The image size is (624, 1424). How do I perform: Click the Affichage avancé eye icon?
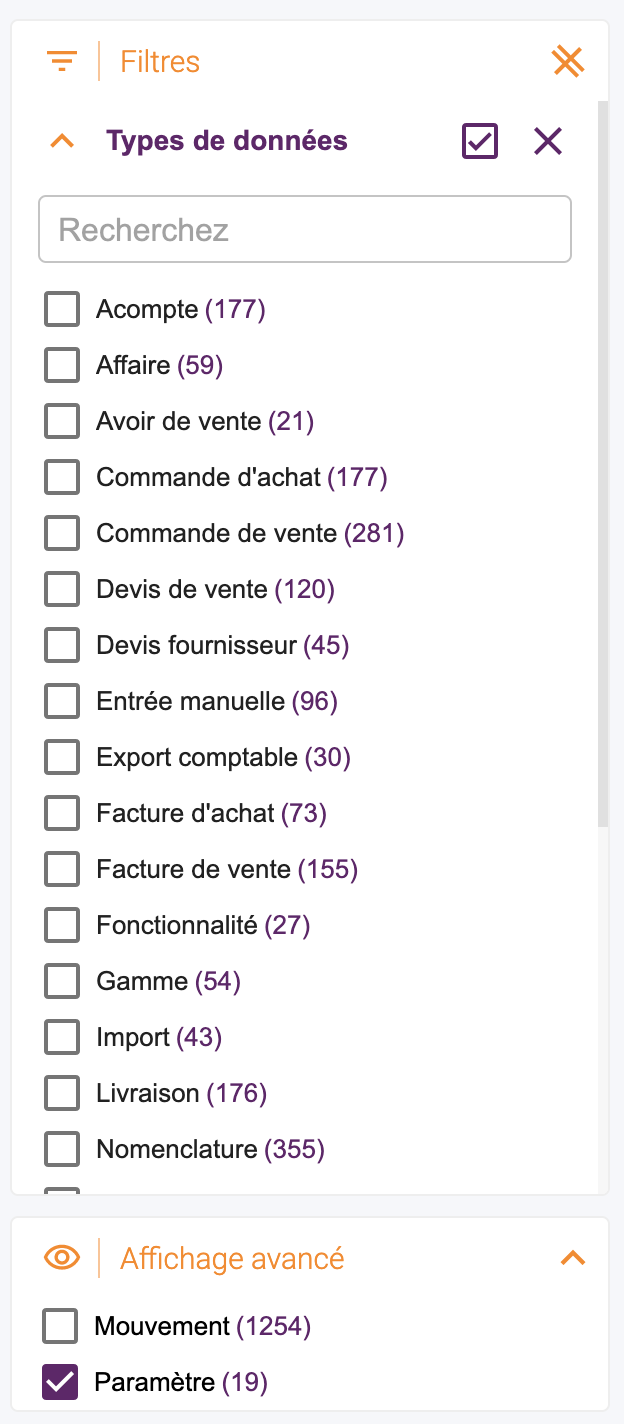62,1258
